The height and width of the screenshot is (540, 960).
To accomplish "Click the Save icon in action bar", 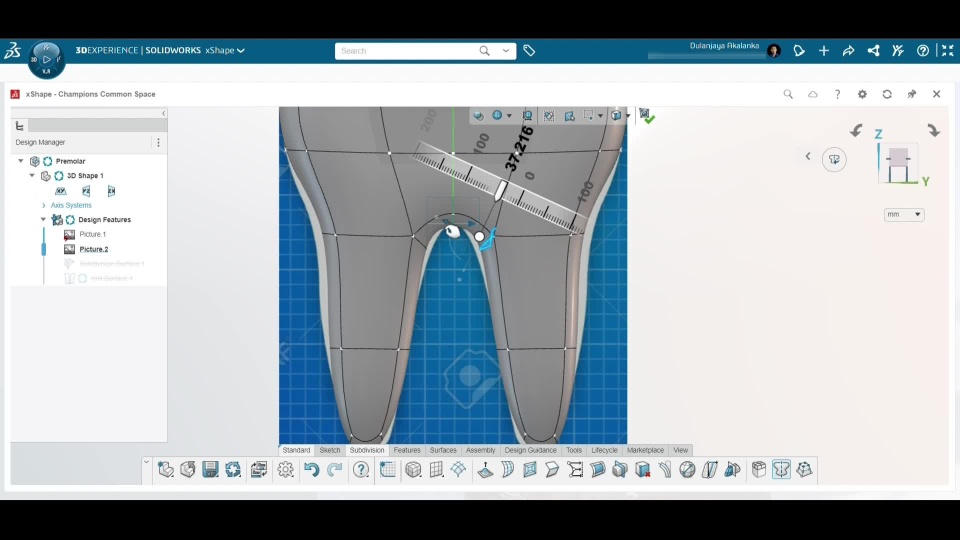I will 210,470.
